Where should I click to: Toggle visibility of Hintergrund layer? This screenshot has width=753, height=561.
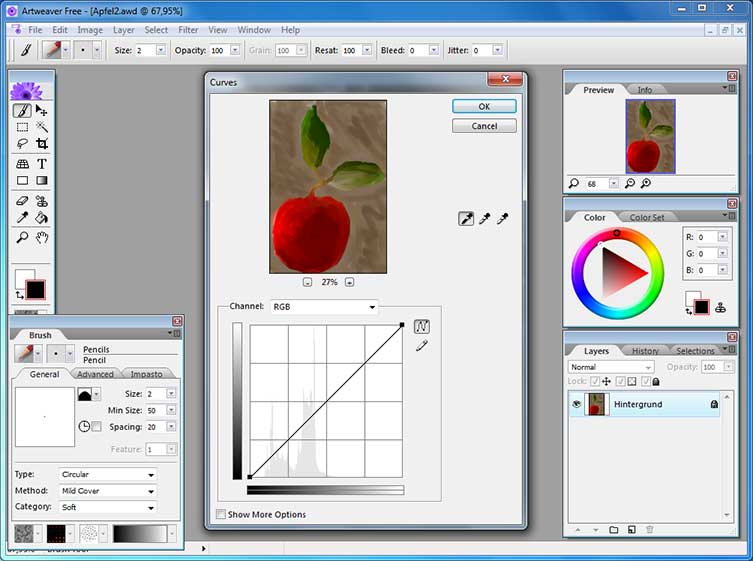576,404
